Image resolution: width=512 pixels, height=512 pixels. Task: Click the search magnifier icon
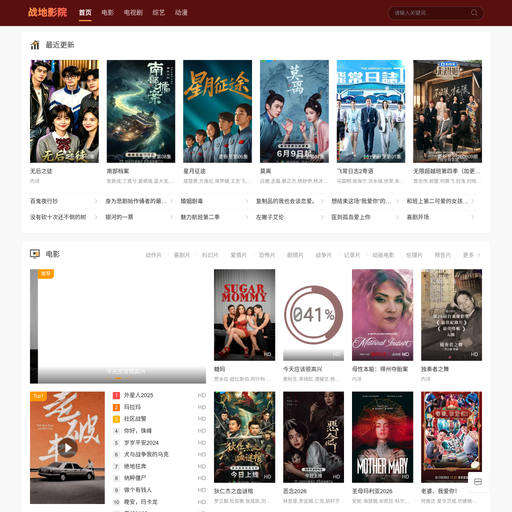point(474,13)
